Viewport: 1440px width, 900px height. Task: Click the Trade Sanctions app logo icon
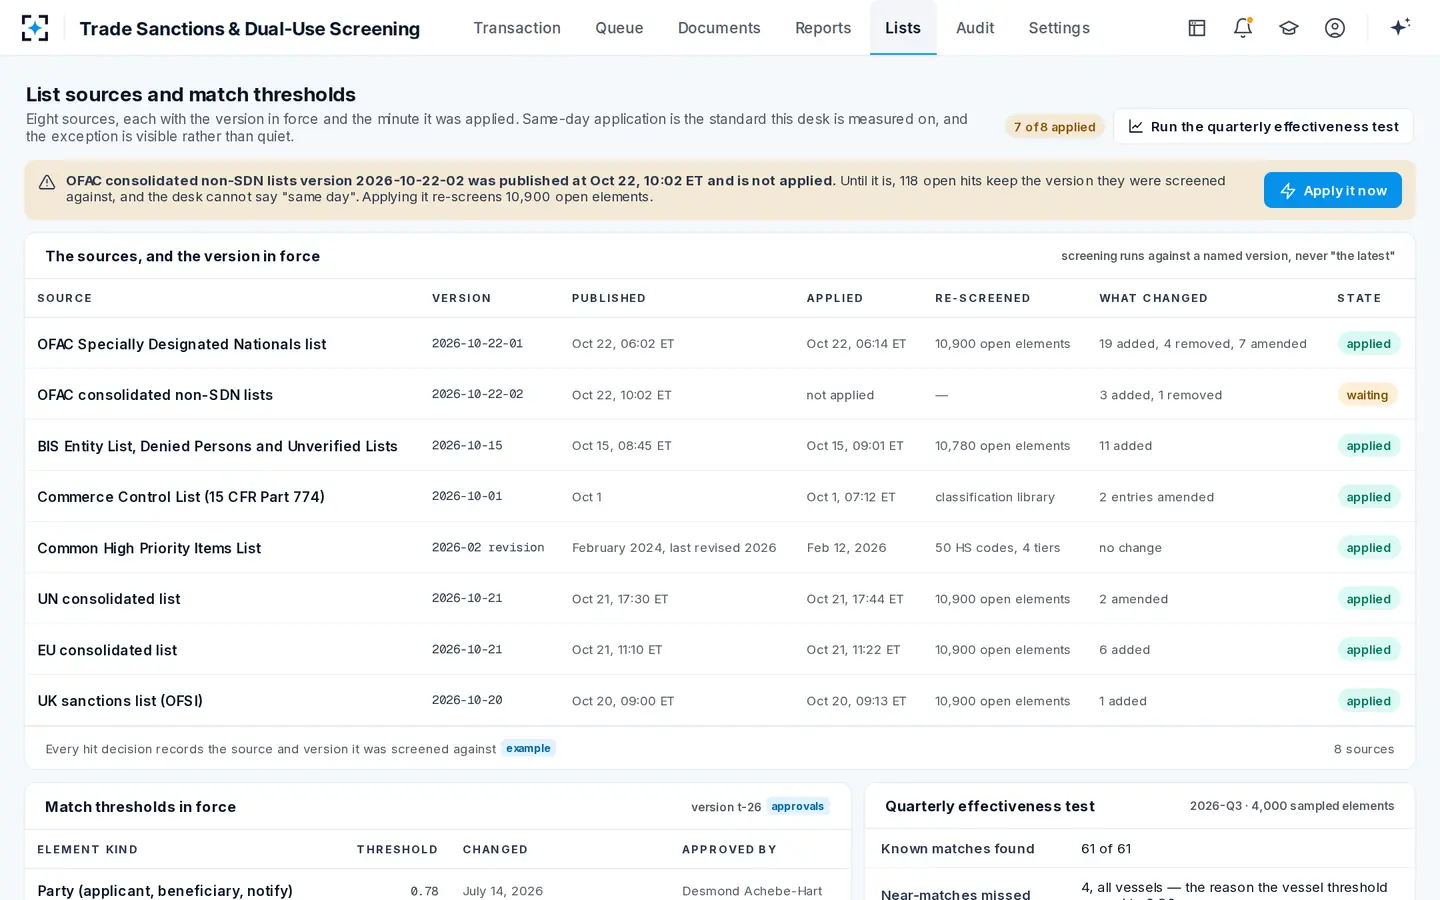coord(35,28)
